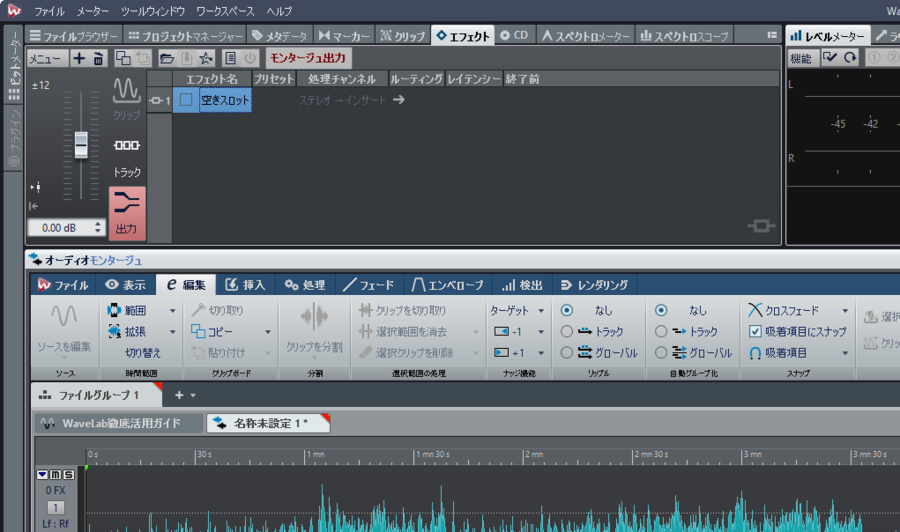
Task: Select Auto Grouping None (なし) radio button
Action: click(x=661, y=310)
